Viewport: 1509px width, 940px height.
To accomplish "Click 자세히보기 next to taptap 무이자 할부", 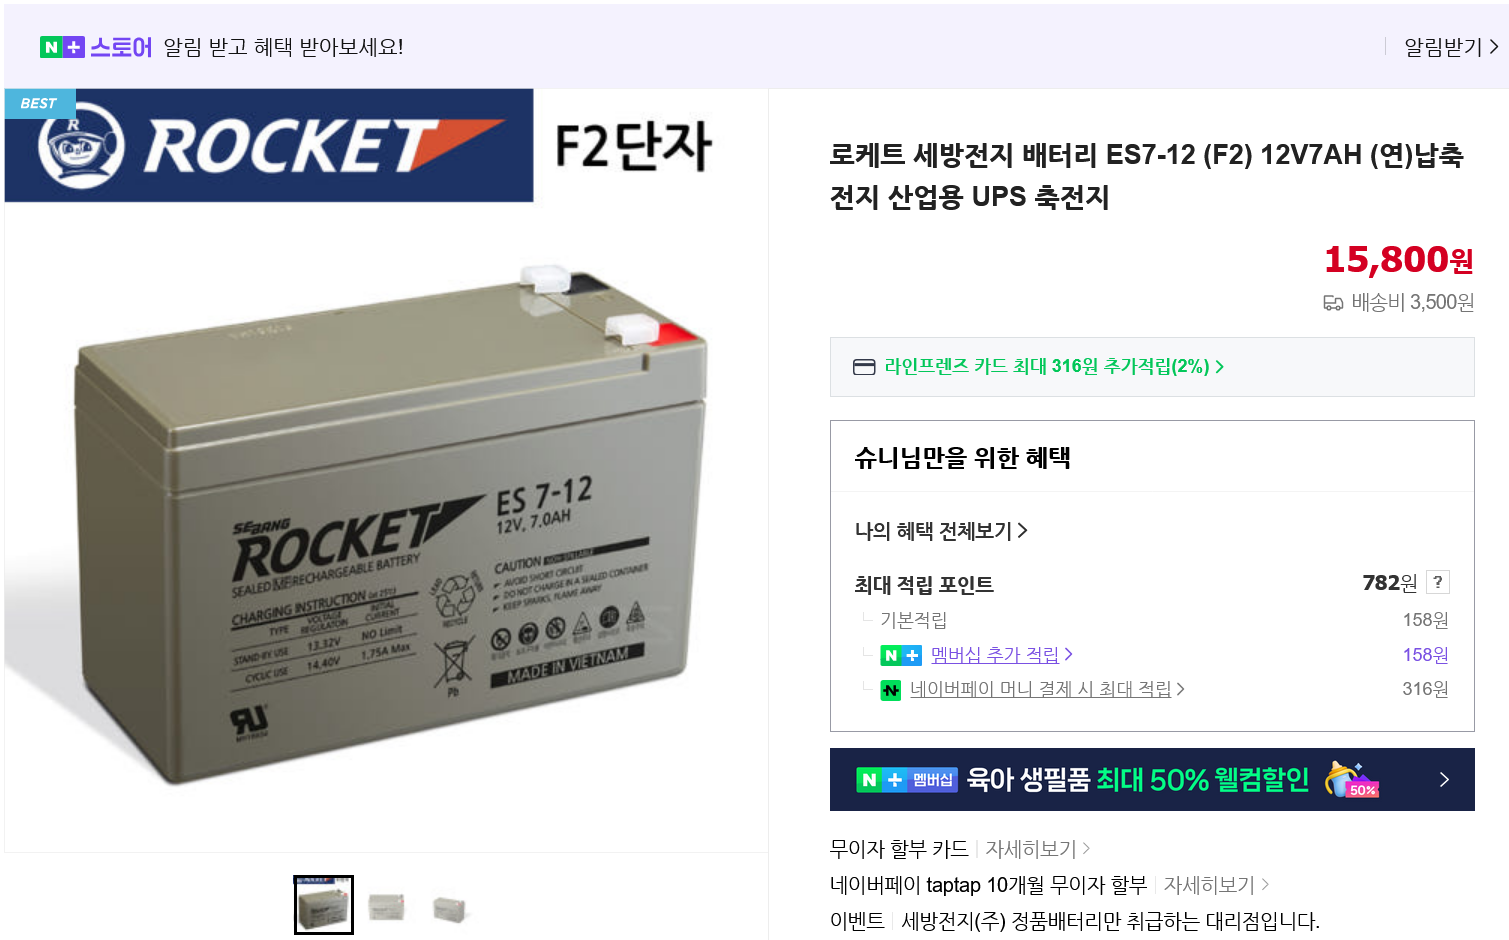I will [1216, 885].
